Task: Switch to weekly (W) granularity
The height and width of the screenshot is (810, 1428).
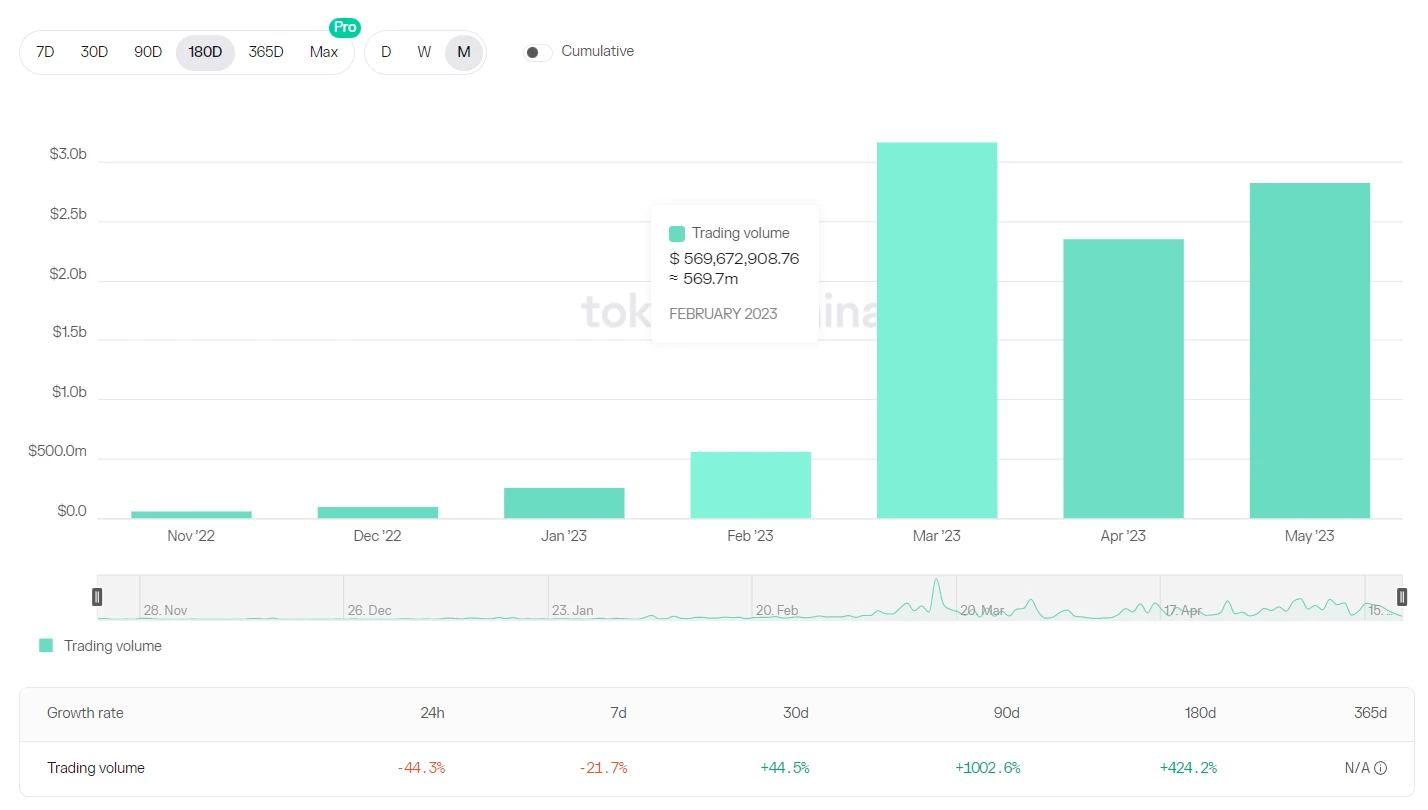Action: pyautogui.click(x=424, y=52)
